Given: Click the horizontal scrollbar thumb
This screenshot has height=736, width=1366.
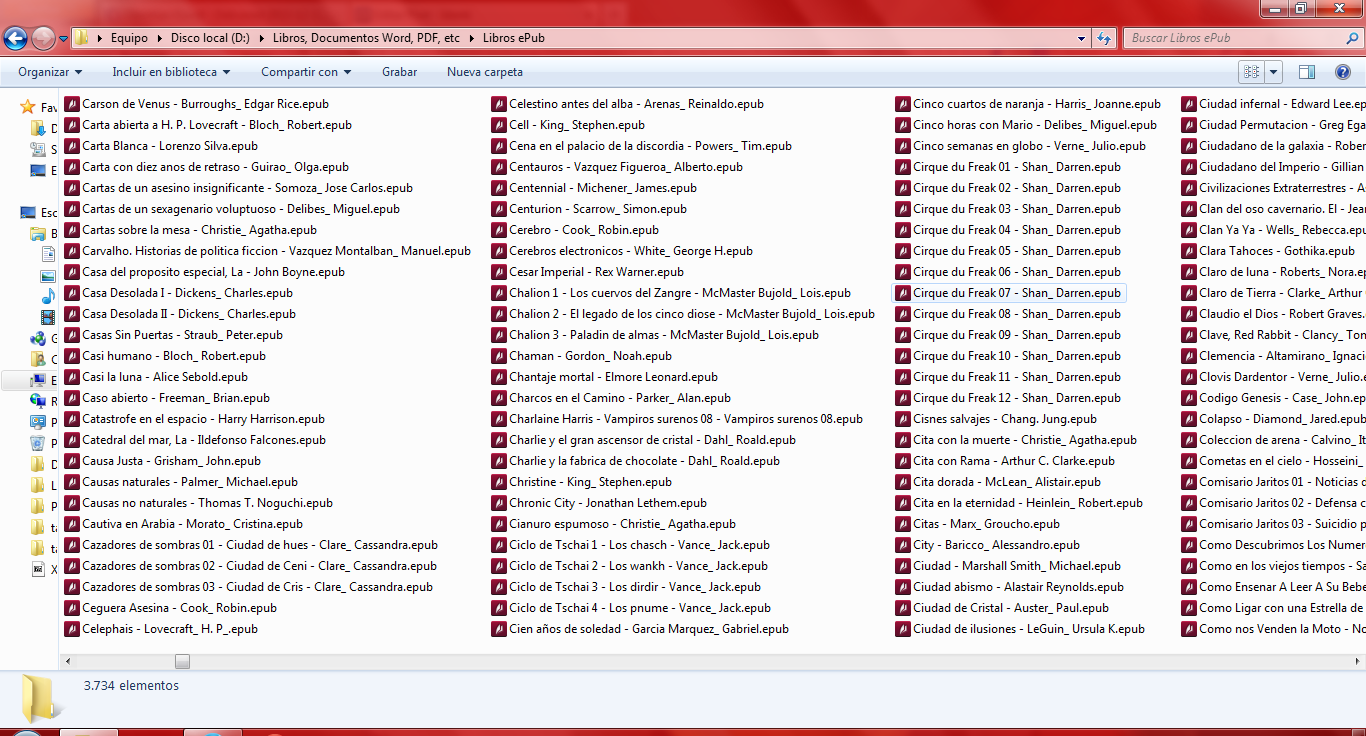Looking at the screenshot, I should tap(182, 661).
